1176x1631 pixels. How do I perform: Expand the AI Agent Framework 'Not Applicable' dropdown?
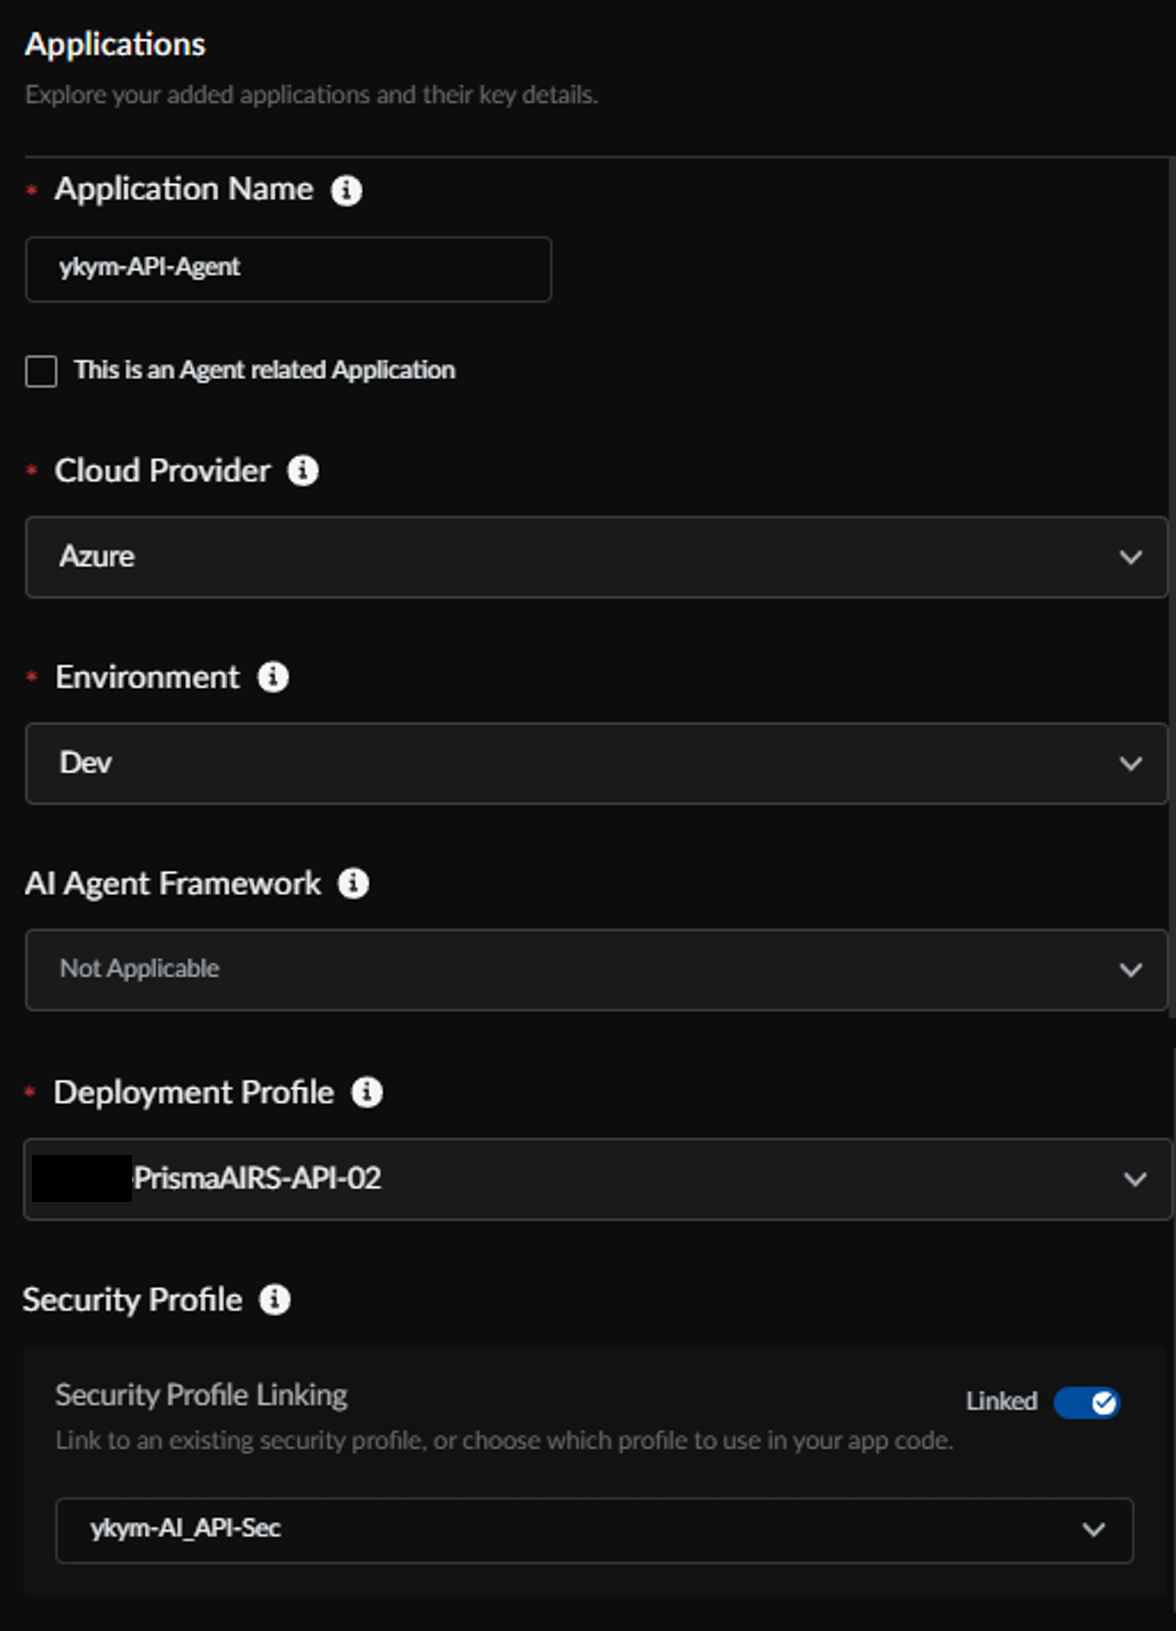pos(596,969)
